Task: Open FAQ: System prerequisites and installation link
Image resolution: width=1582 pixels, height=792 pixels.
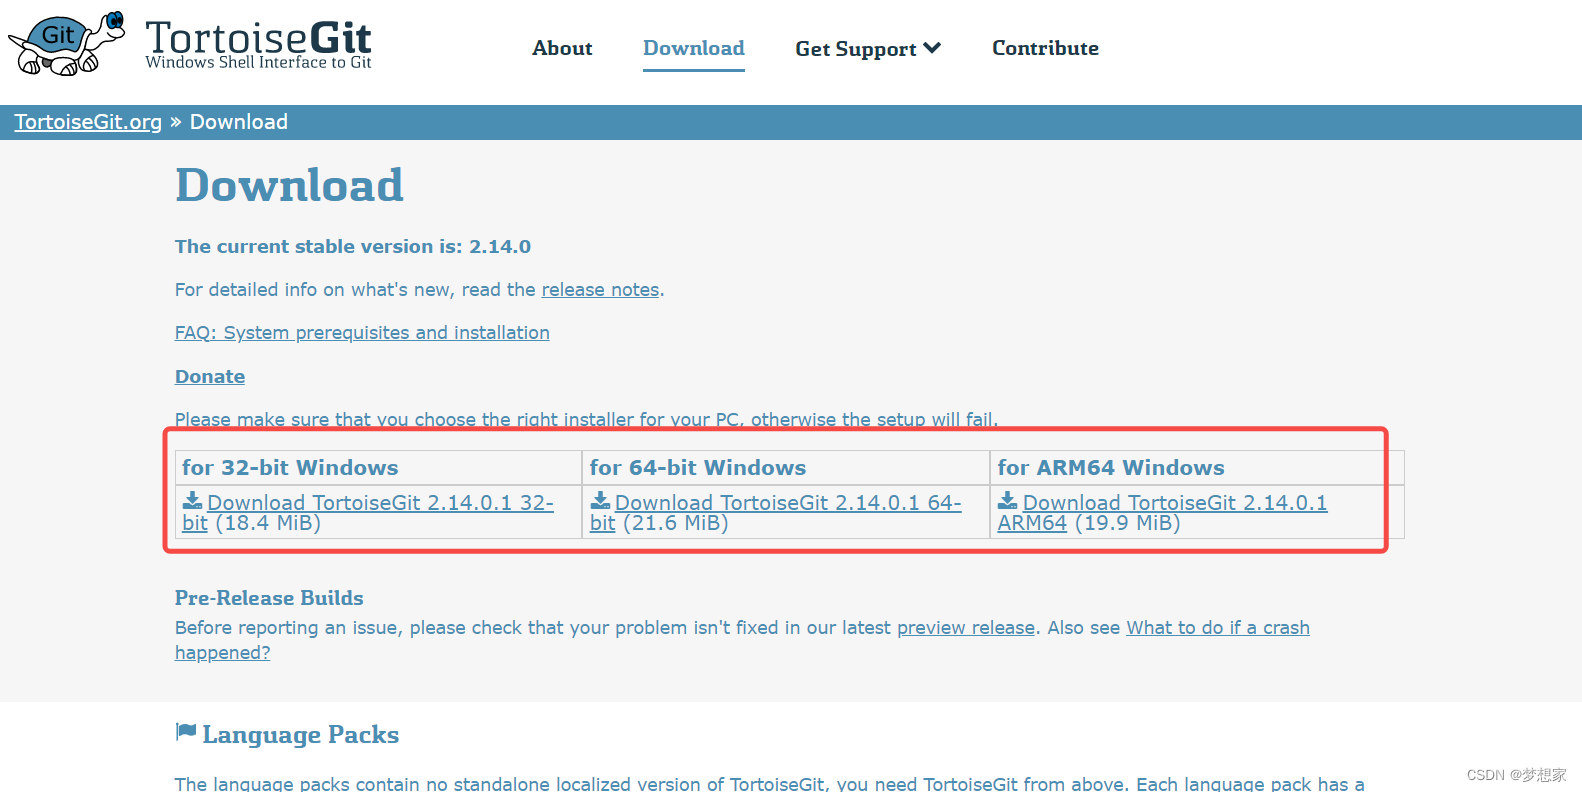Action: [362, 333]
